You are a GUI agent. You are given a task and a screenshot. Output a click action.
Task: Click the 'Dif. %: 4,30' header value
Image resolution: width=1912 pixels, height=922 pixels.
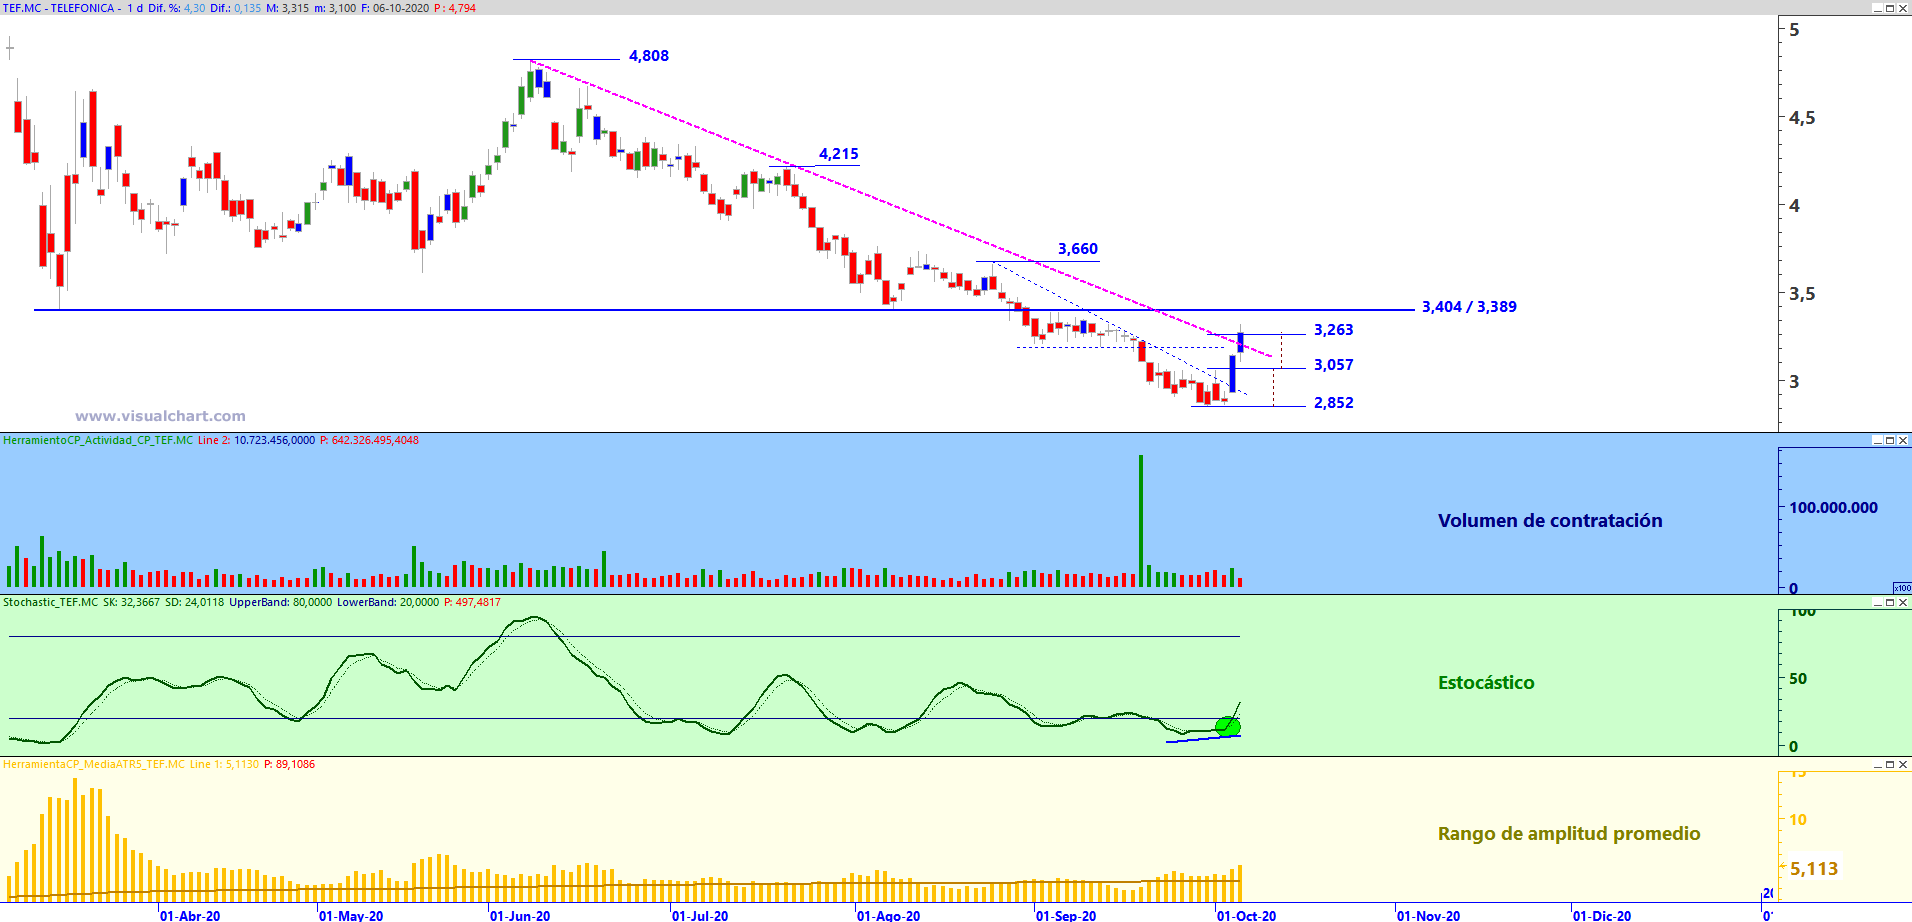tap(177, 8)
